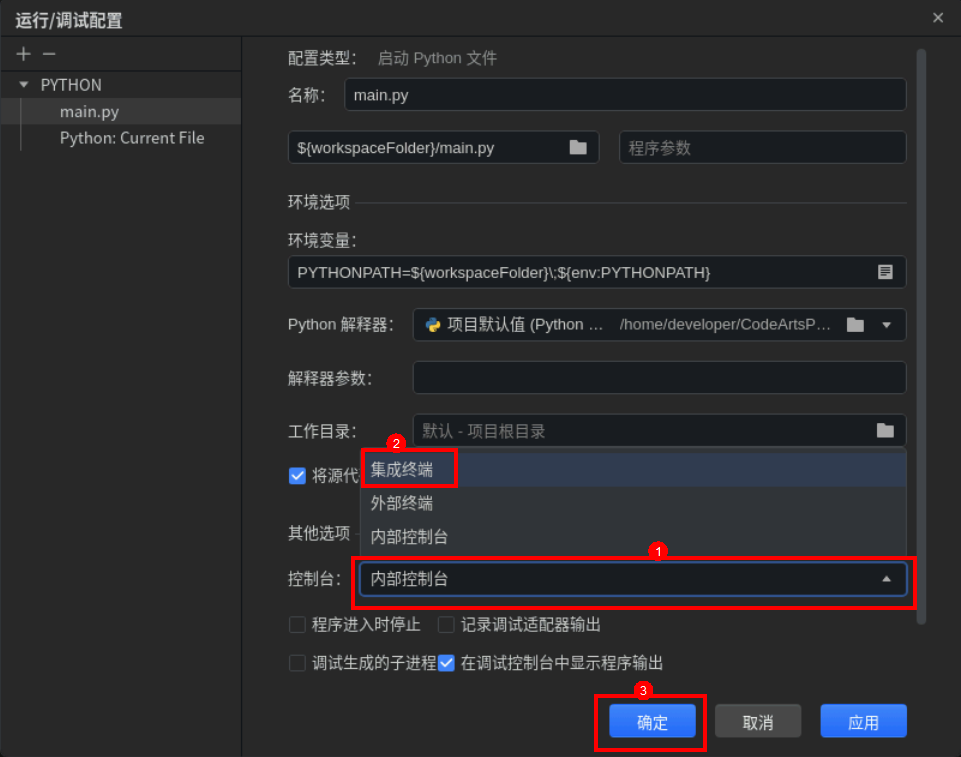Screen dimensions: 961x757
Task: Browse Python interpreter path folder icon
Action: point(855,325)
